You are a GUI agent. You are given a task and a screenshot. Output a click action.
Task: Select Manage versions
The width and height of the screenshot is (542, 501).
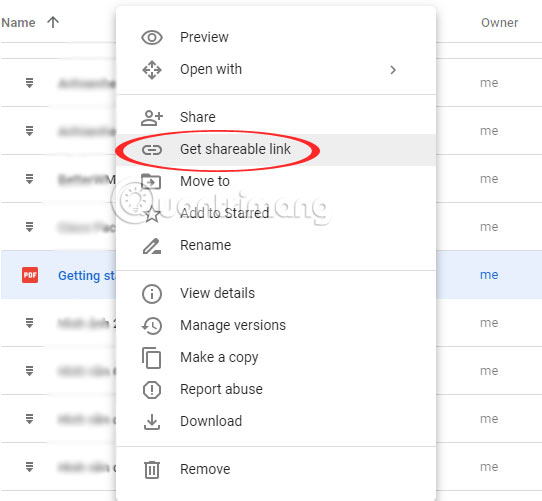click(x=276, y=325)
